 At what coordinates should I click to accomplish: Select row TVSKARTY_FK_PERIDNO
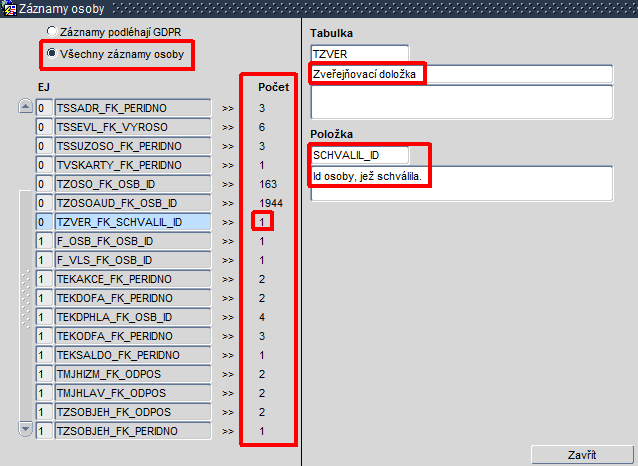[x=133, y=165]
